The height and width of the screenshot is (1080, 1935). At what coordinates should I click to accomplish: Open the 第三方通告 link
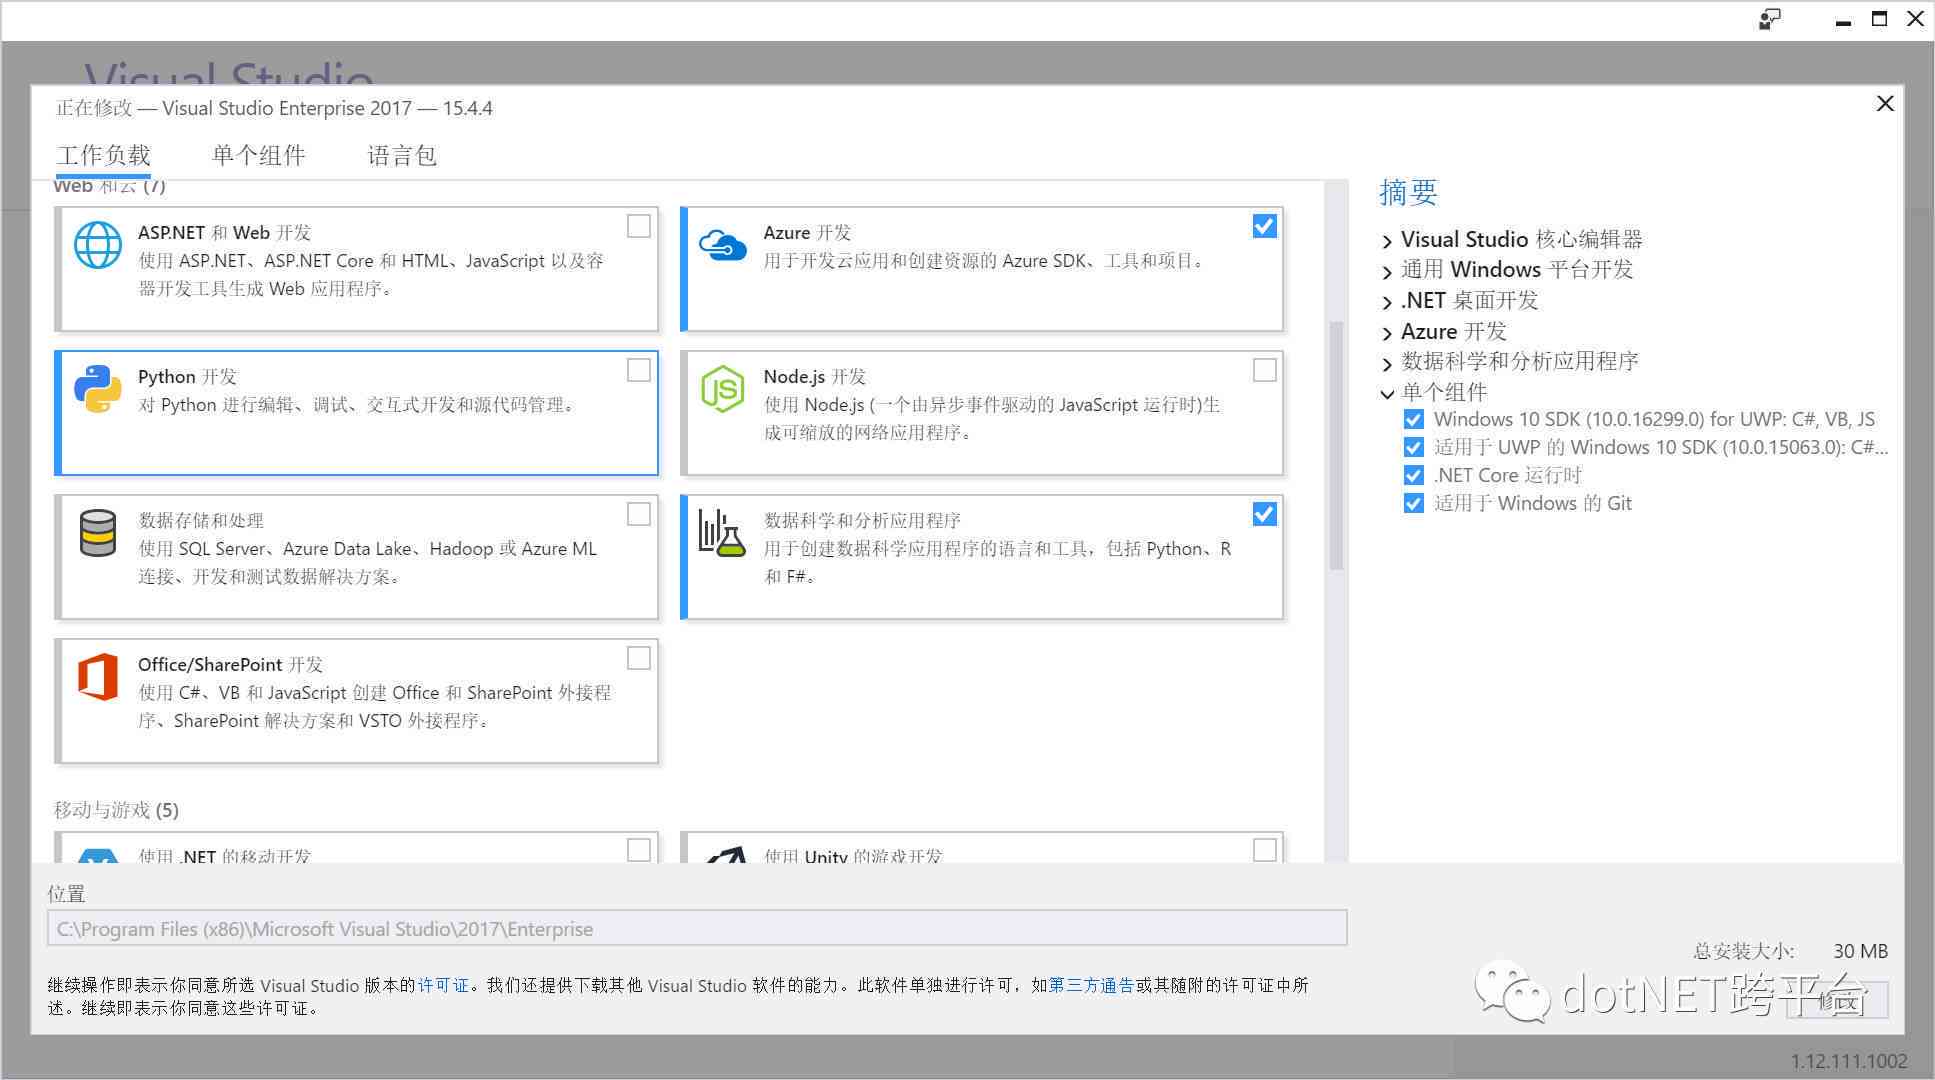point(1091,985)
